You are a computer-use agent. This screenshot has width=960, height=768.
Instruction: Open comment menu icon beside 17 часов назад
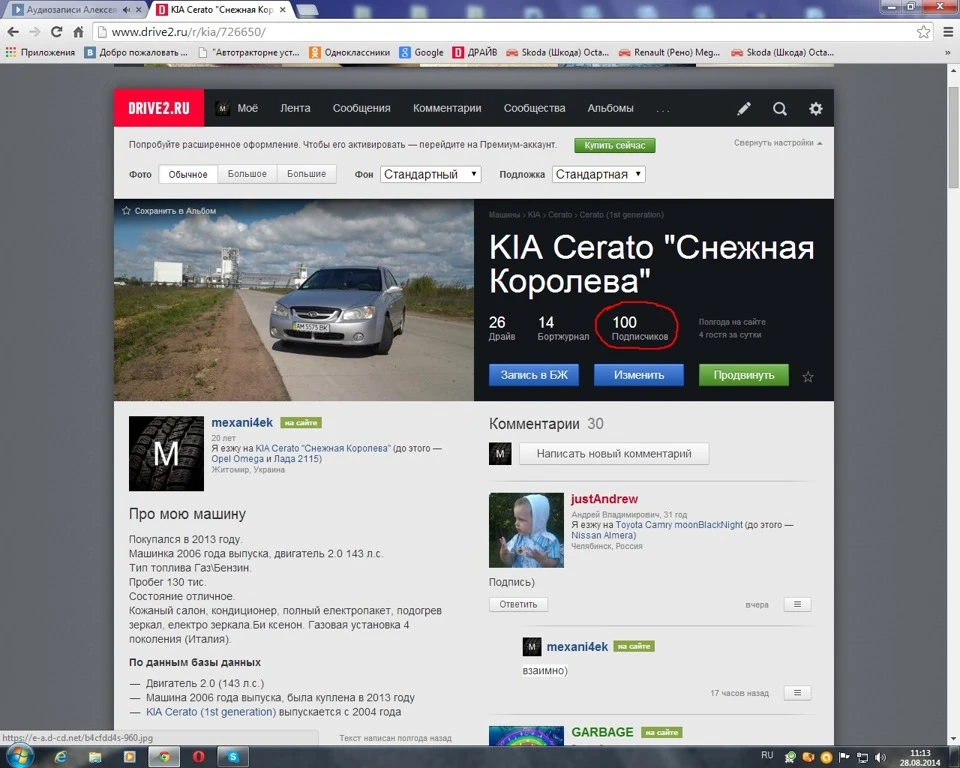pyautogui.click(x=797, y=693)
